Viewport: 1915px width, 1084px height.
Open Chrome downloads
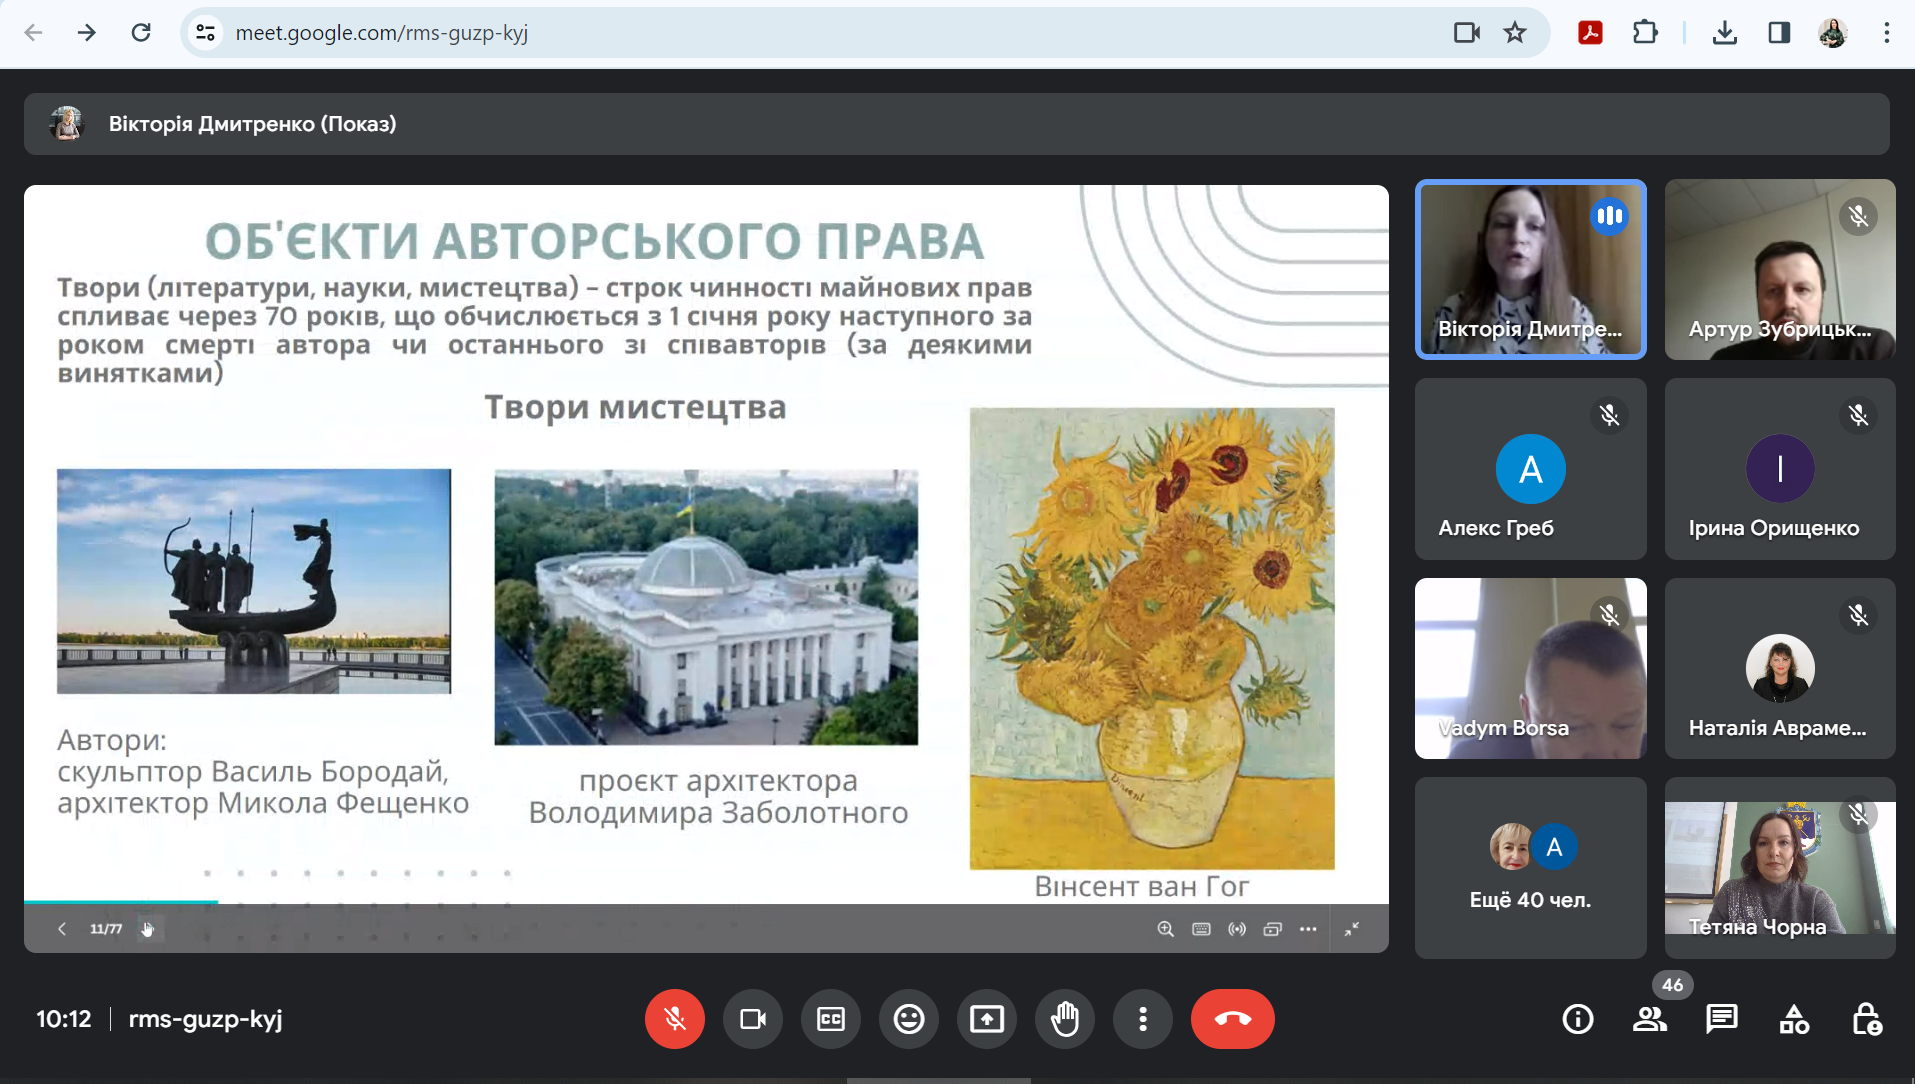pyautogui.click(x=1724, y=32)
